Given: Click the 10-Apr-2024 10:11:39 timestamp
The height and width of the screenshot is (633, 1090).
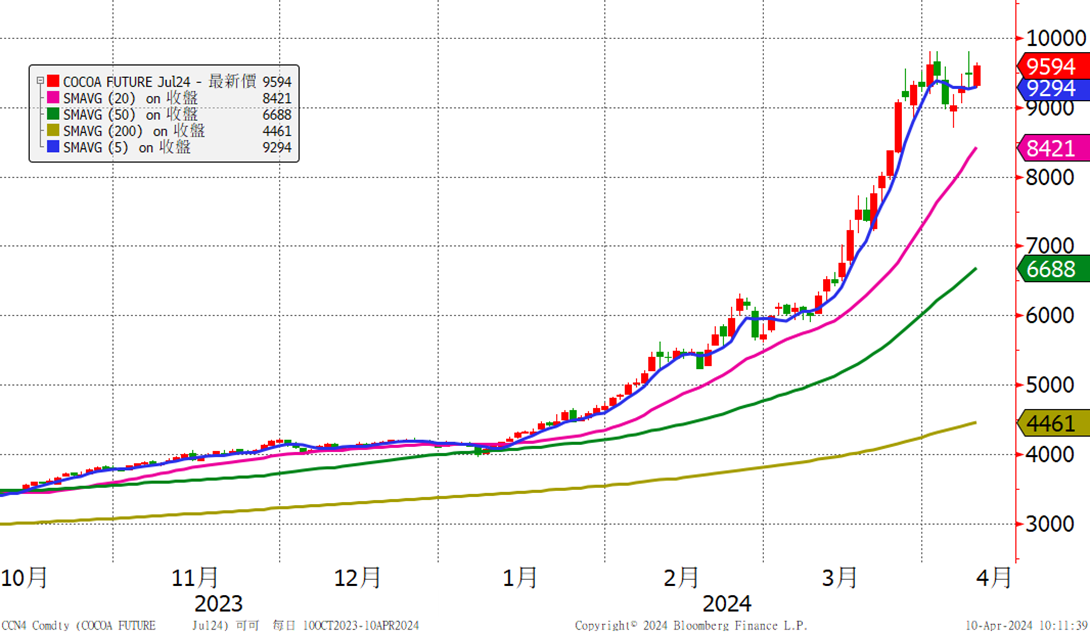Looking at the screenshot, I should click(x=1027, y=625).
